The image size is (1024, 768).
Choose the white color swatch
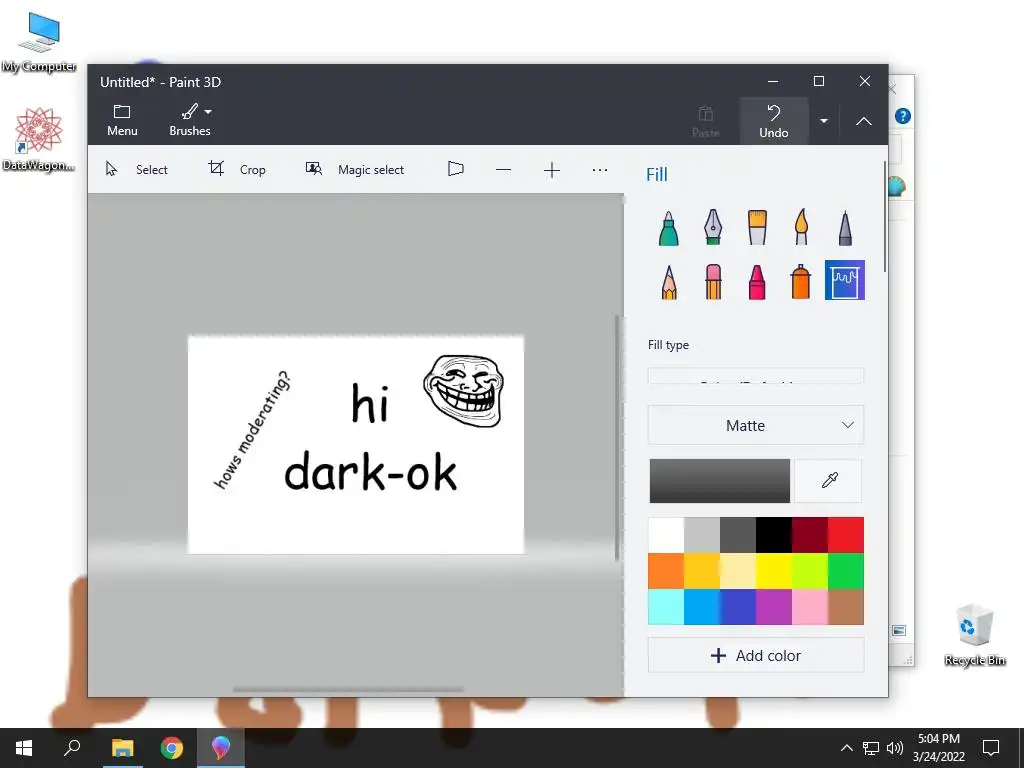tap(665, 535)
